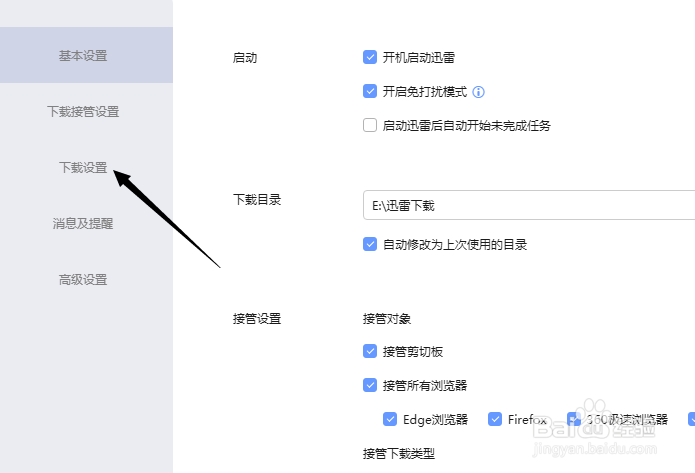Toggle the 接管所有浏览器 checkbox
The height and width of the screenshot is (473, 695).
[x=370, y=385]
